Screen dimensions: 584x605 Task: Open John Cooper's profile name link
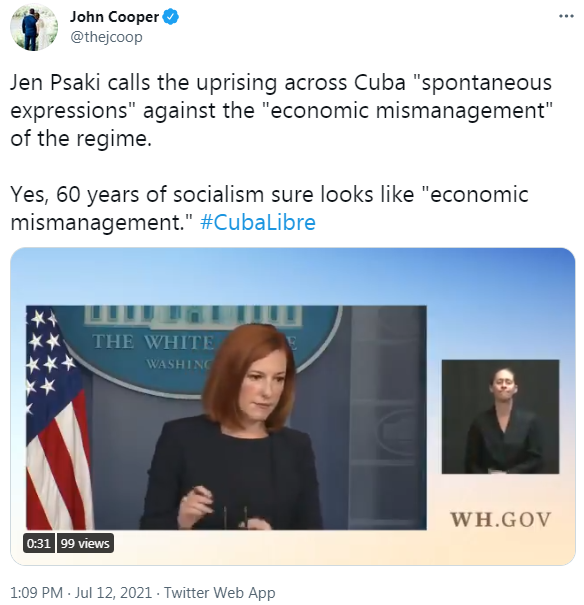pyautogui.click(x=114, y=17)
